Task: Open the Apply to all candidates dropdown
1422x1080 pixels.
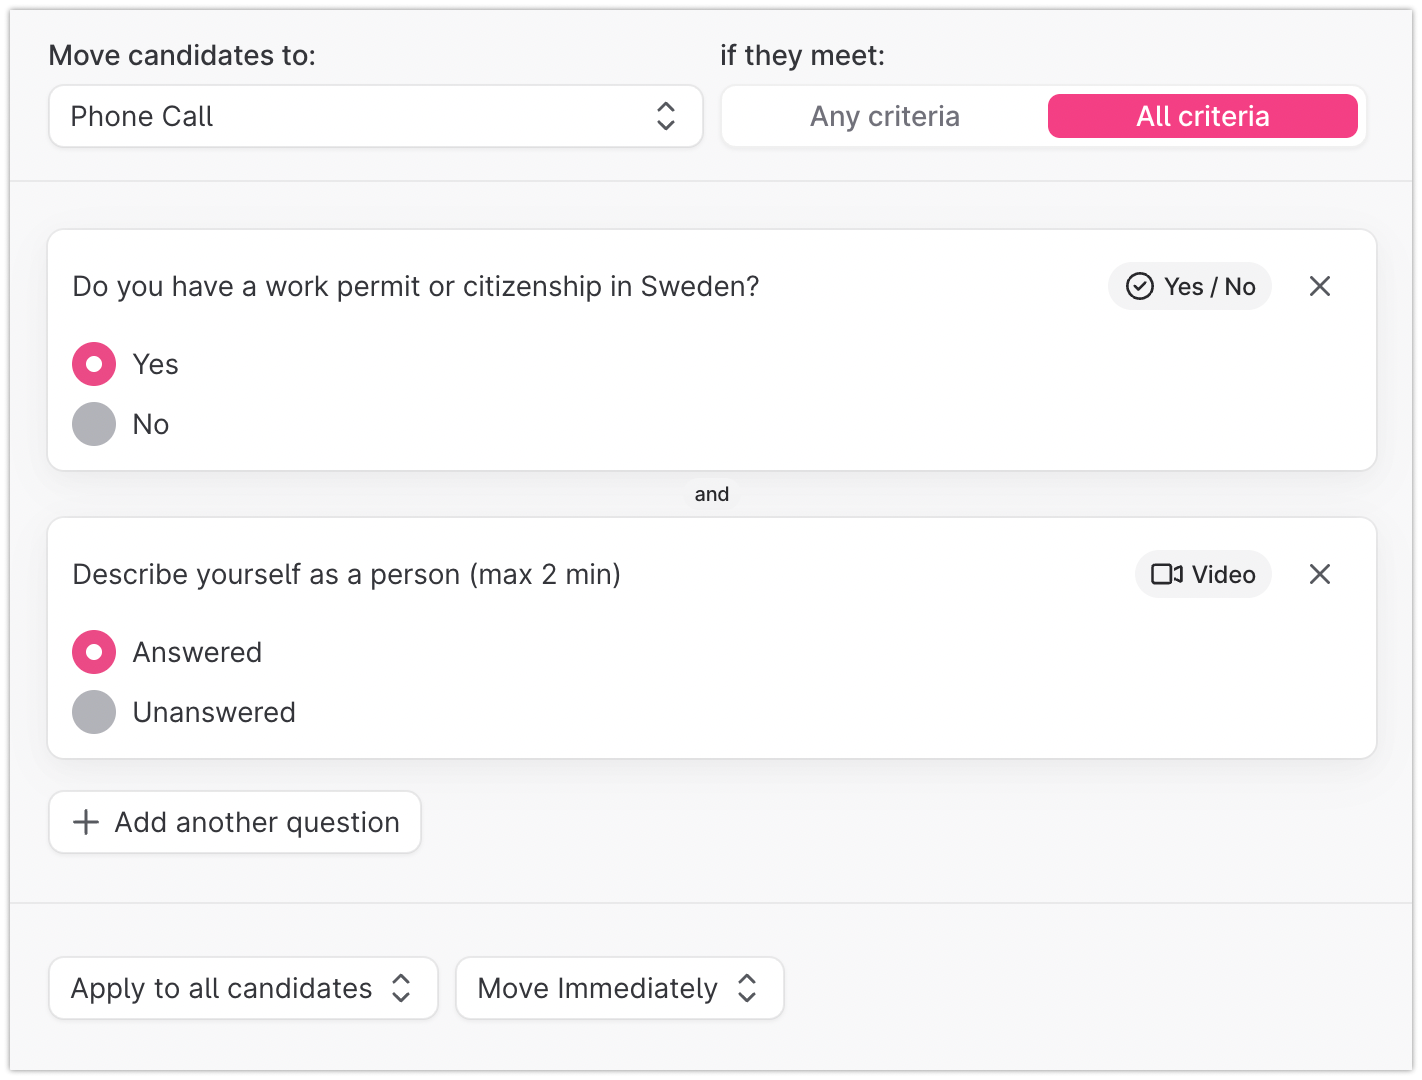Action: (243, 988)
